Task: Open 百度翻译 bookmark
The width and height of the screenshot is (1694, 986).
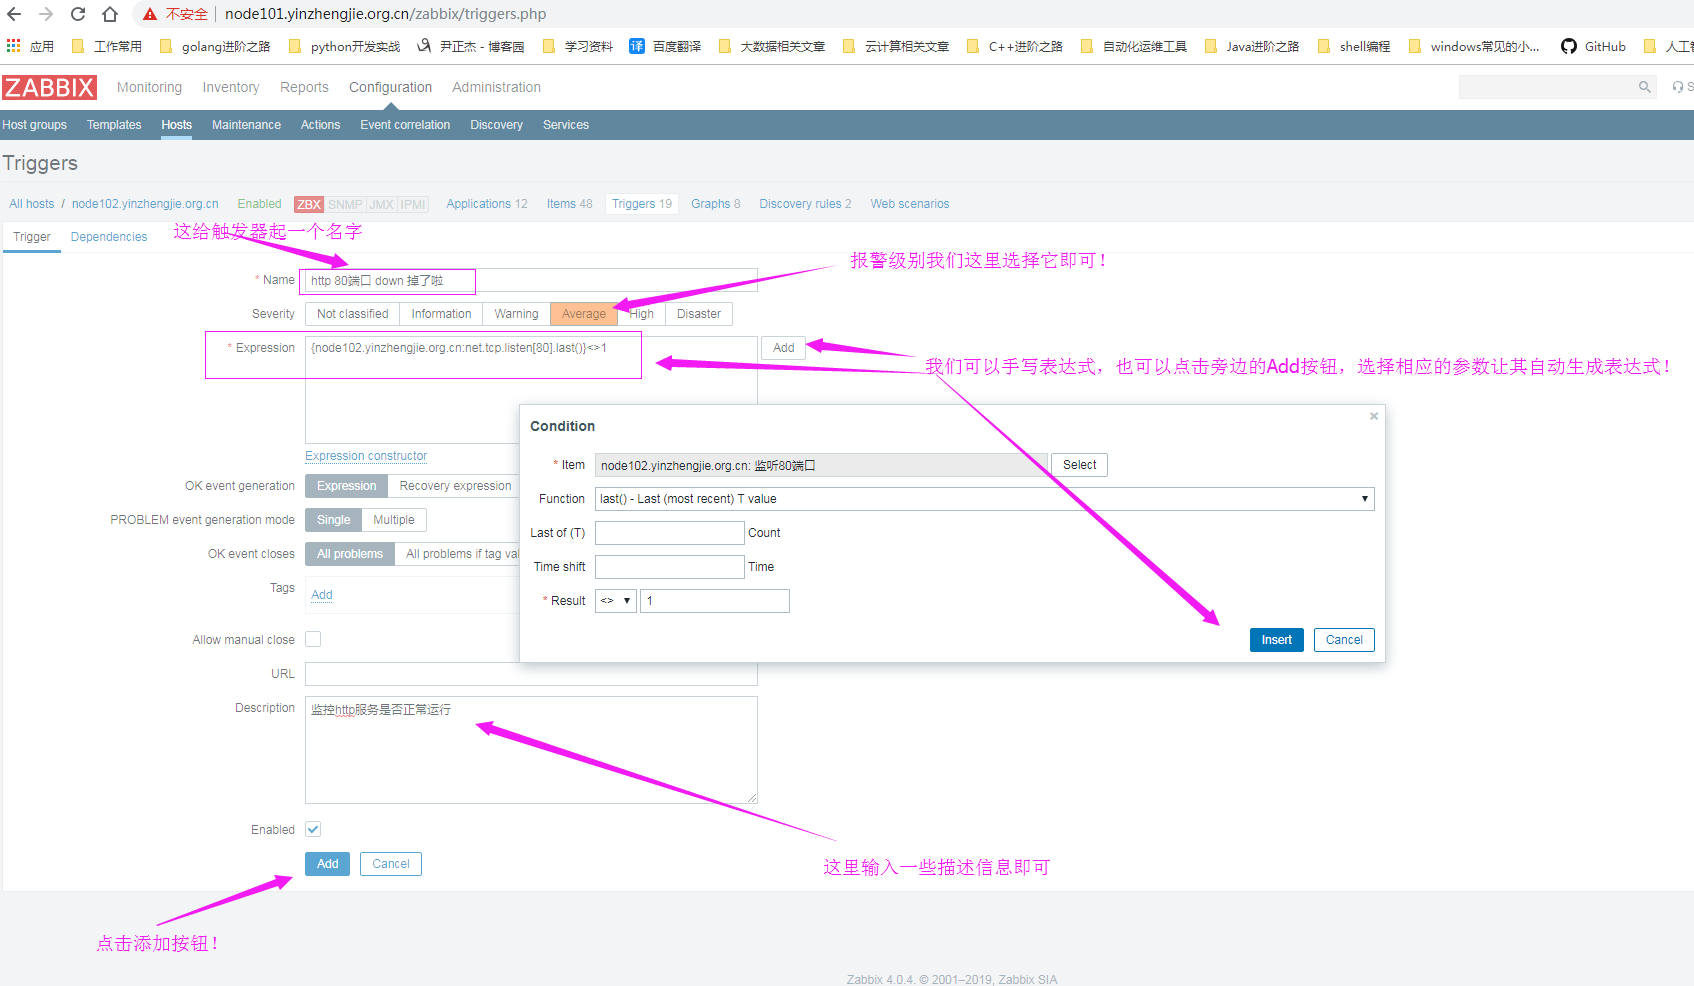Action: pos(665,46)
